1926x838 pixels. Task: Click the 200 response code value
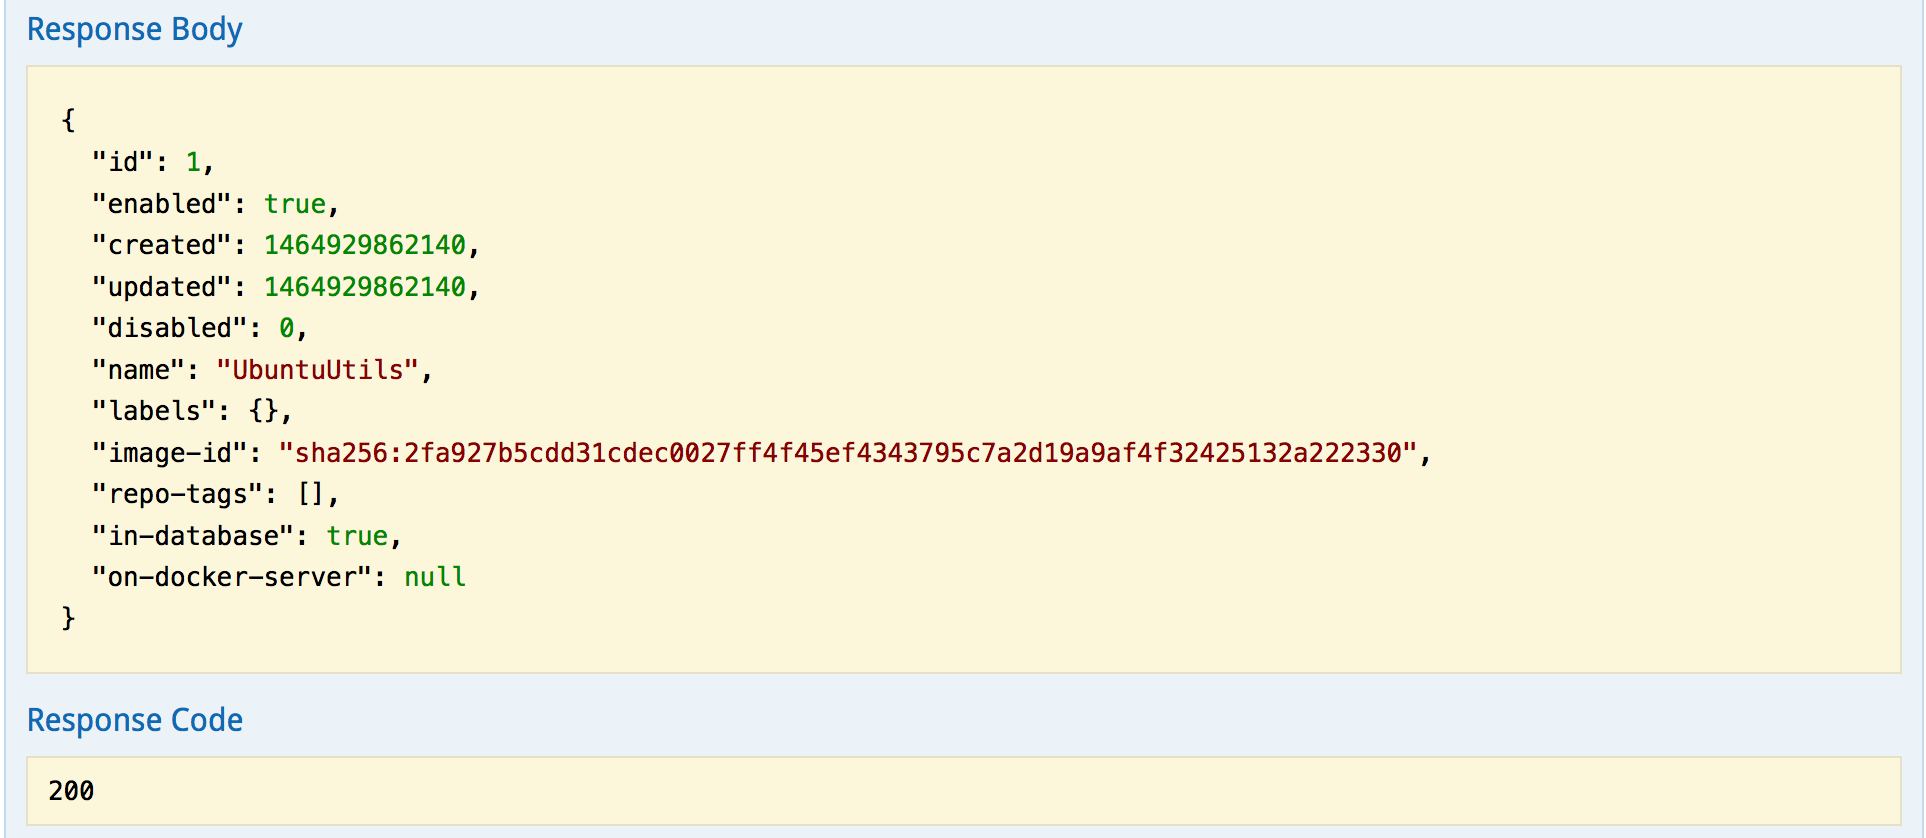point(71,791)
